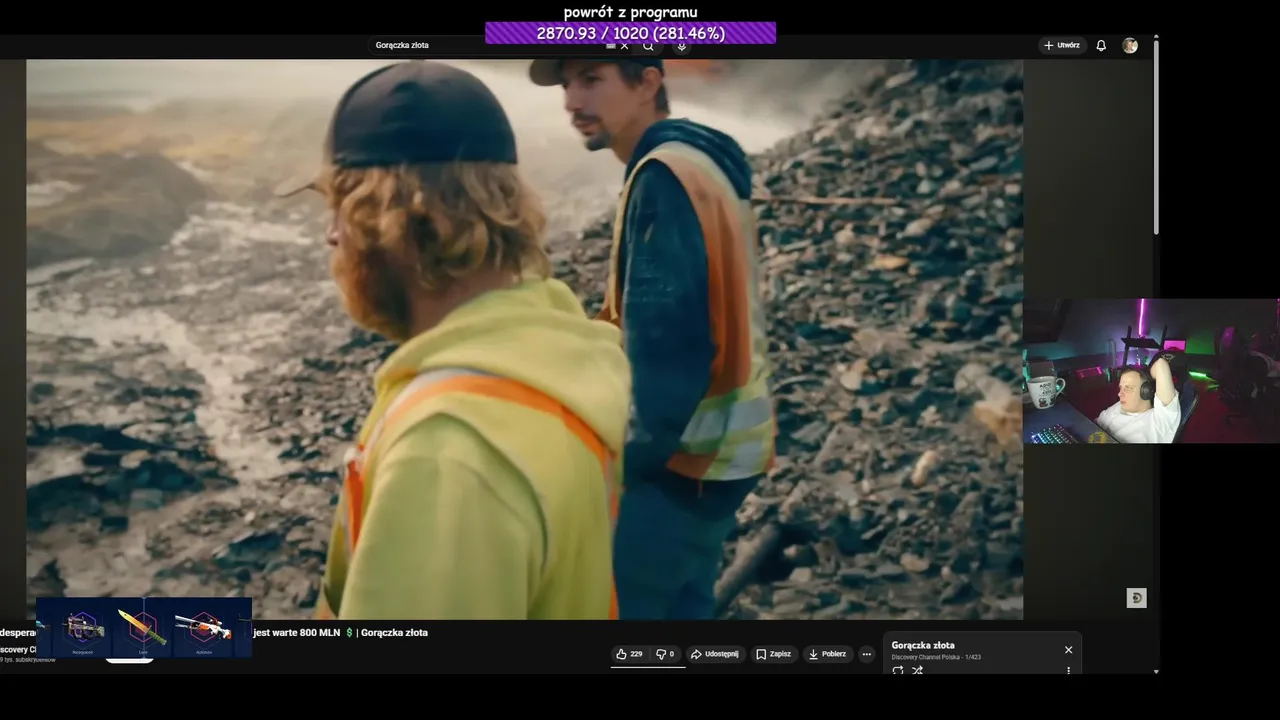
Task: Click the main video player frame
Action: [524, 339]
